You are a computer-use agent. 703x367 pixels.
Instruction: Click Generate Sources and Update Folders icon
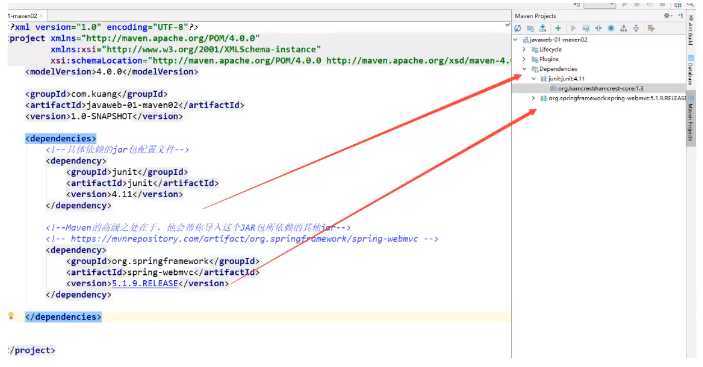530,28
